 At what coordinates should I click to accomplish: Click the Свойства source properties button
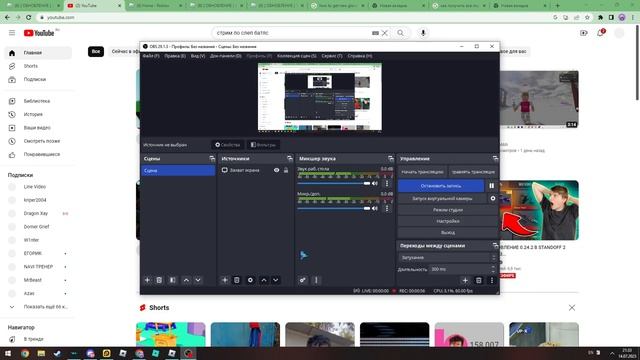click(x=227, y=145)
